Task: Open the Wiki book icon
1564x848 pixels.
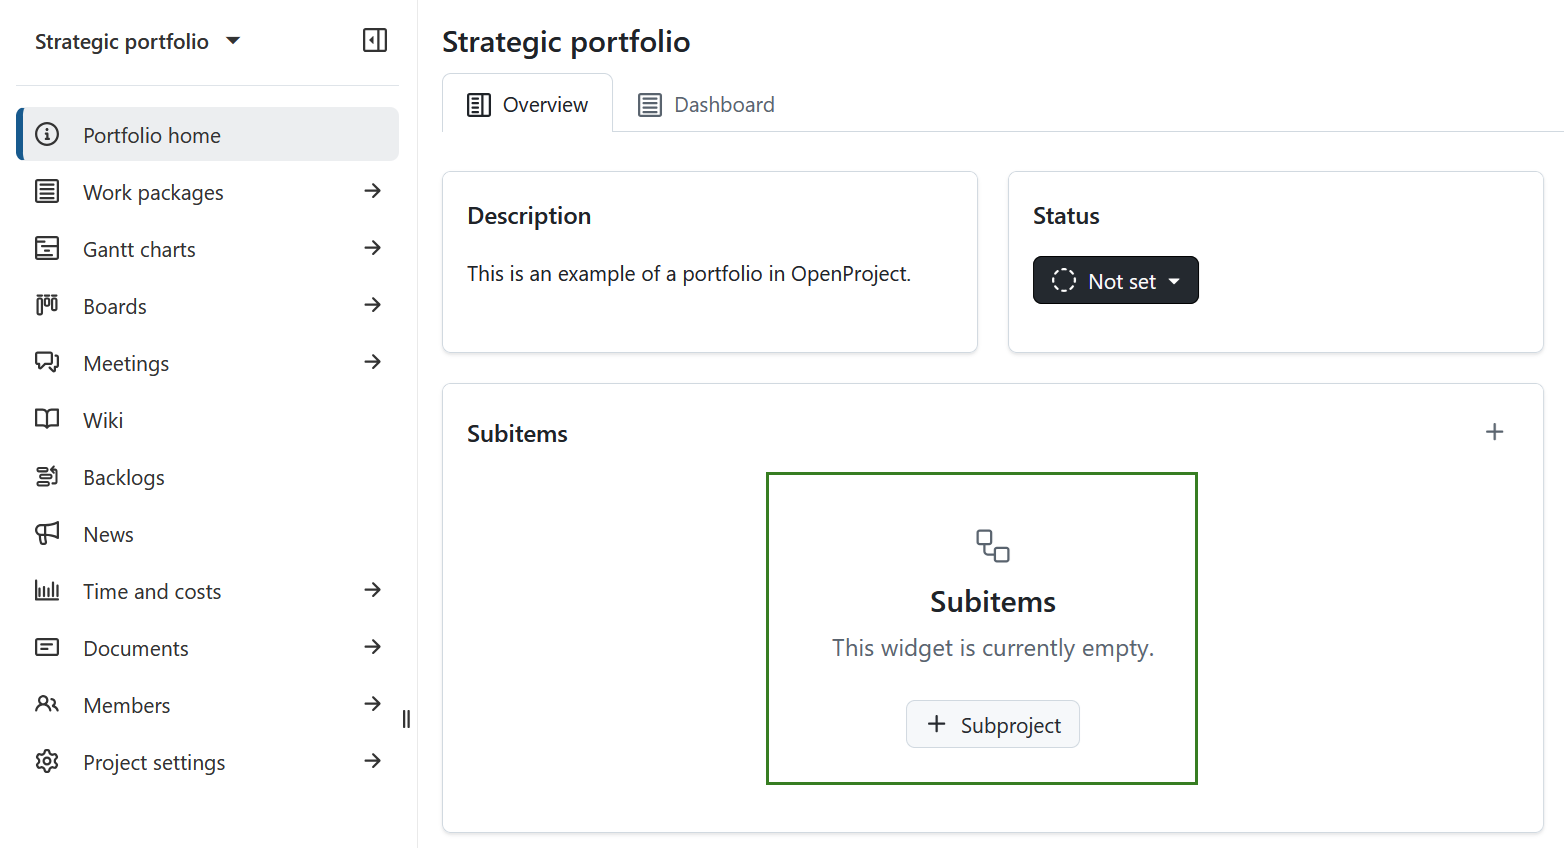Action: (x=47, y=419)
